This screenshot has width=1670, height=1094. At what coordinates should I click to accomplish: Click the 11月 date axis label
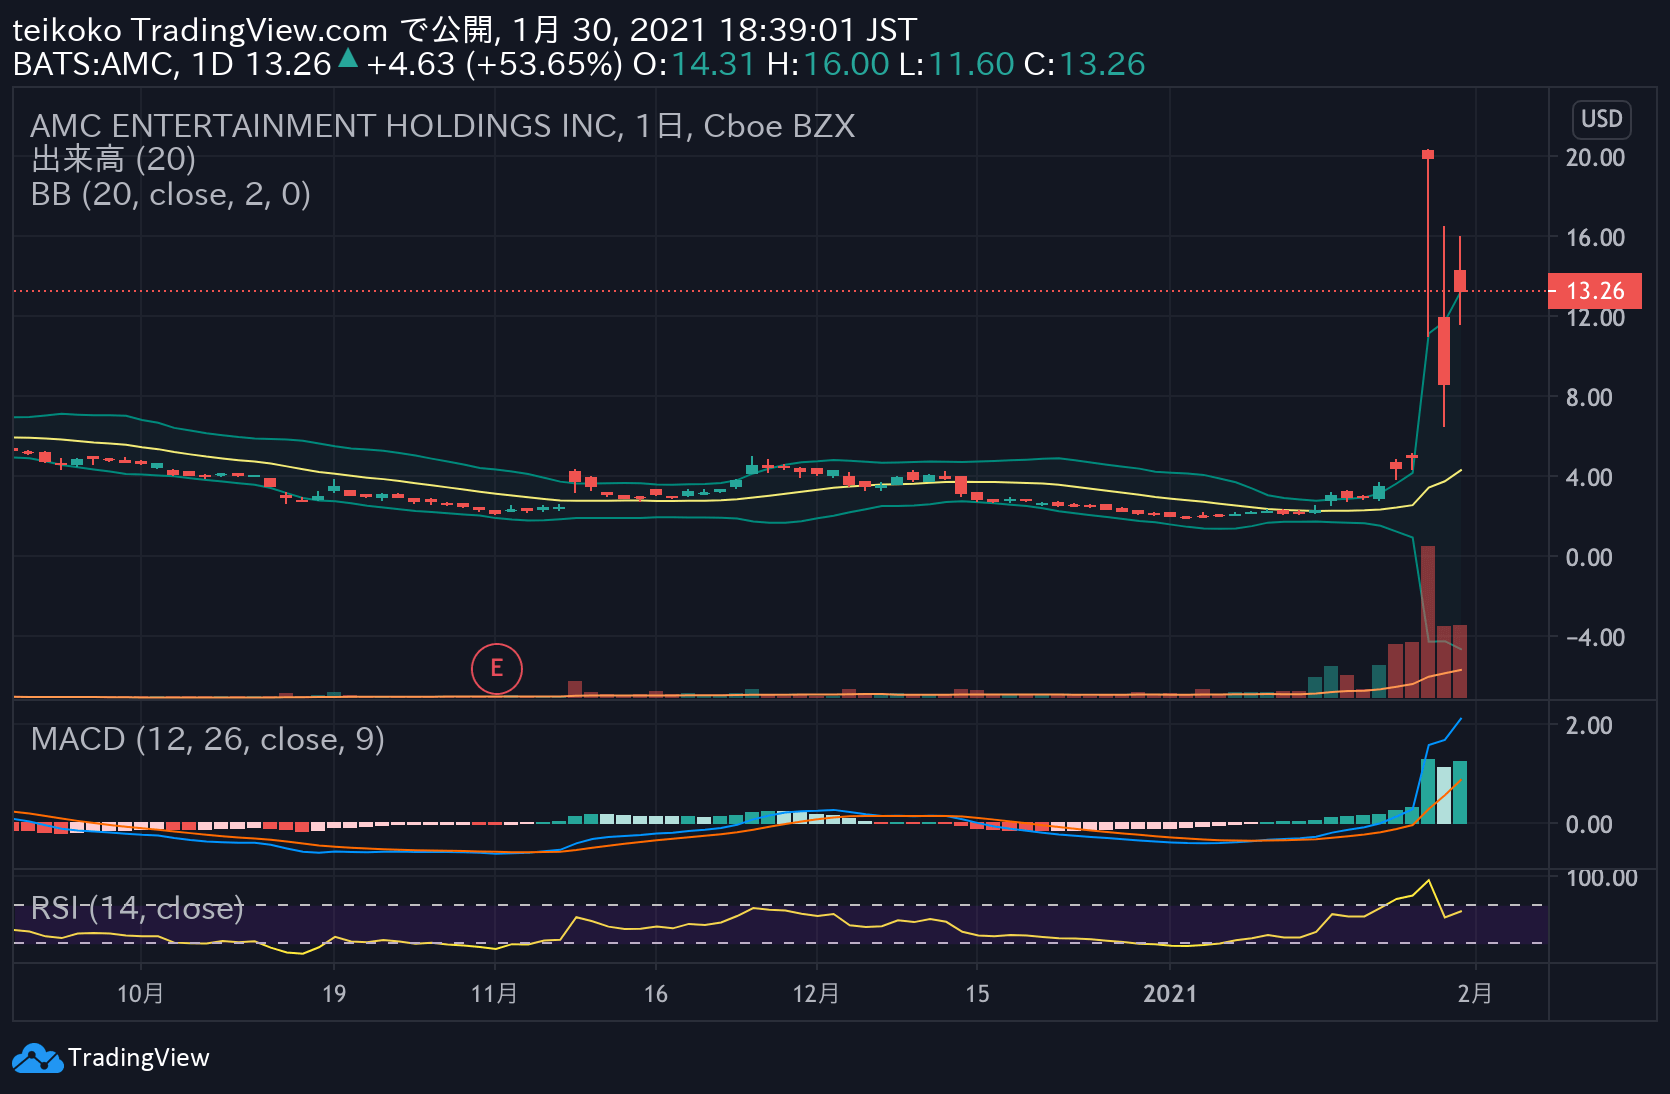click(494, 994)
